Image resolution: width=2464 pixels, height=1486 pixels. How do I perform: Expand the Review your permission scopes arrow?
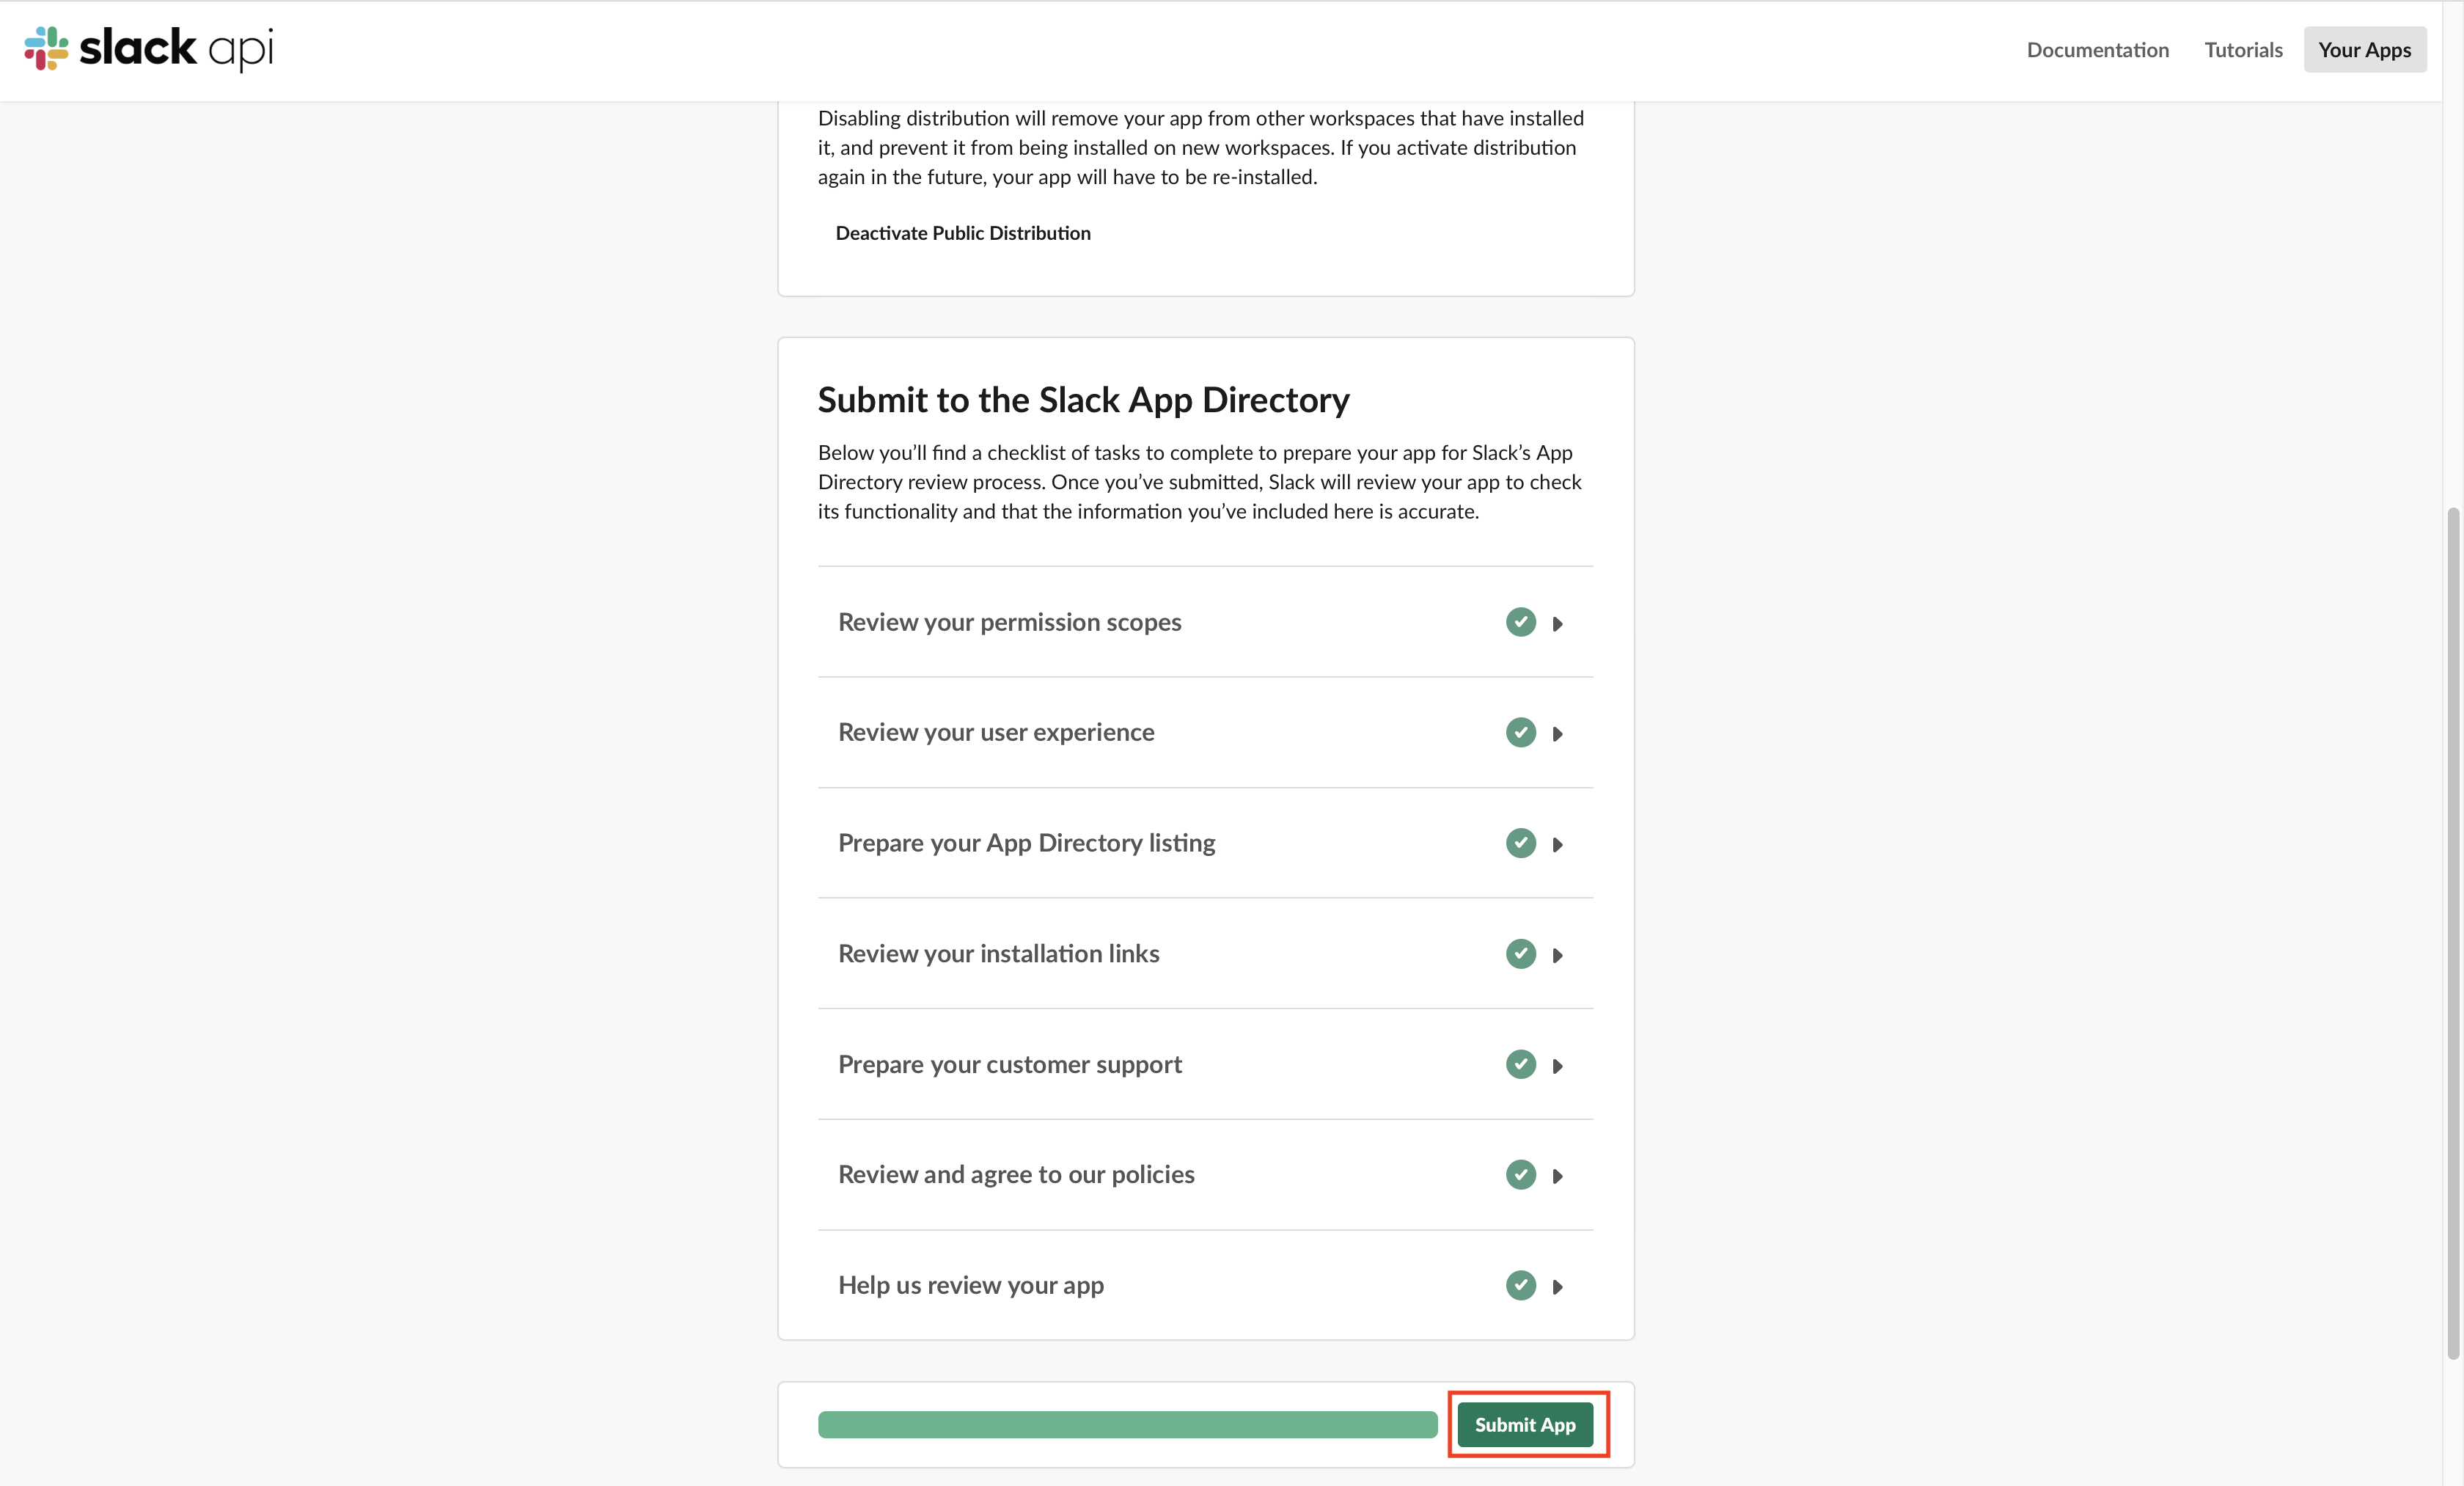coord(1557,624)
